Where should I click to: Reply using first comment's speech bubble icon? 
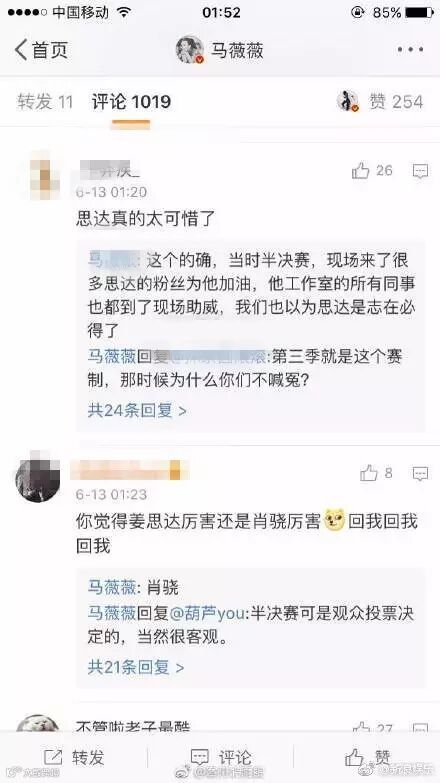point(421,171)
